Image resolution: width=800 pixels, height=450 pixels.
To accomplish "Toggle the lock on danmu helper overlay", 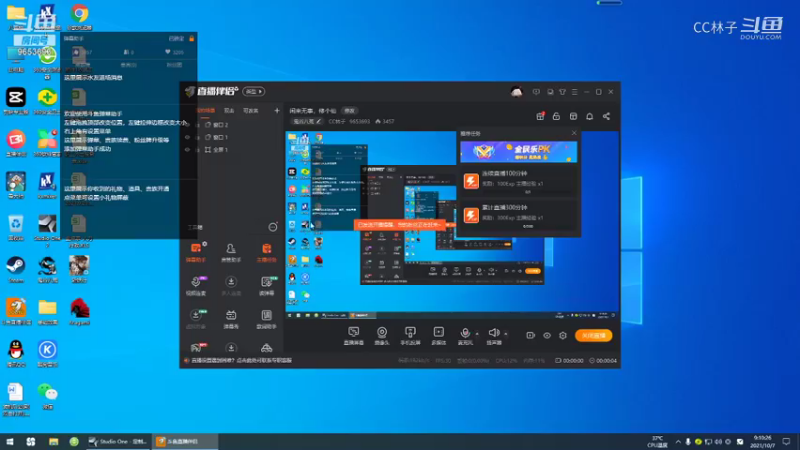I will (x=191, y=38).
